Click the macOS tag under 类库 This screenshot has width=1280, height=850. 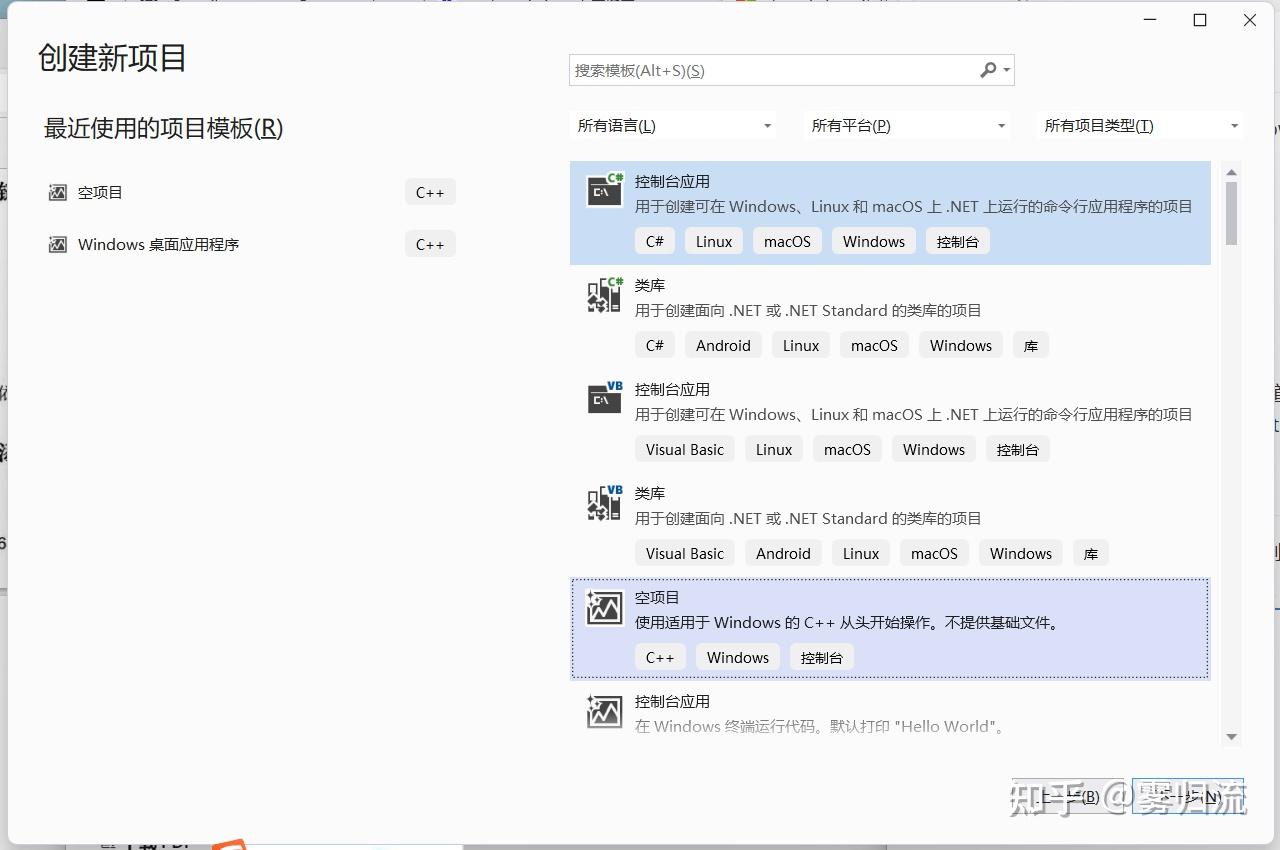873,344
